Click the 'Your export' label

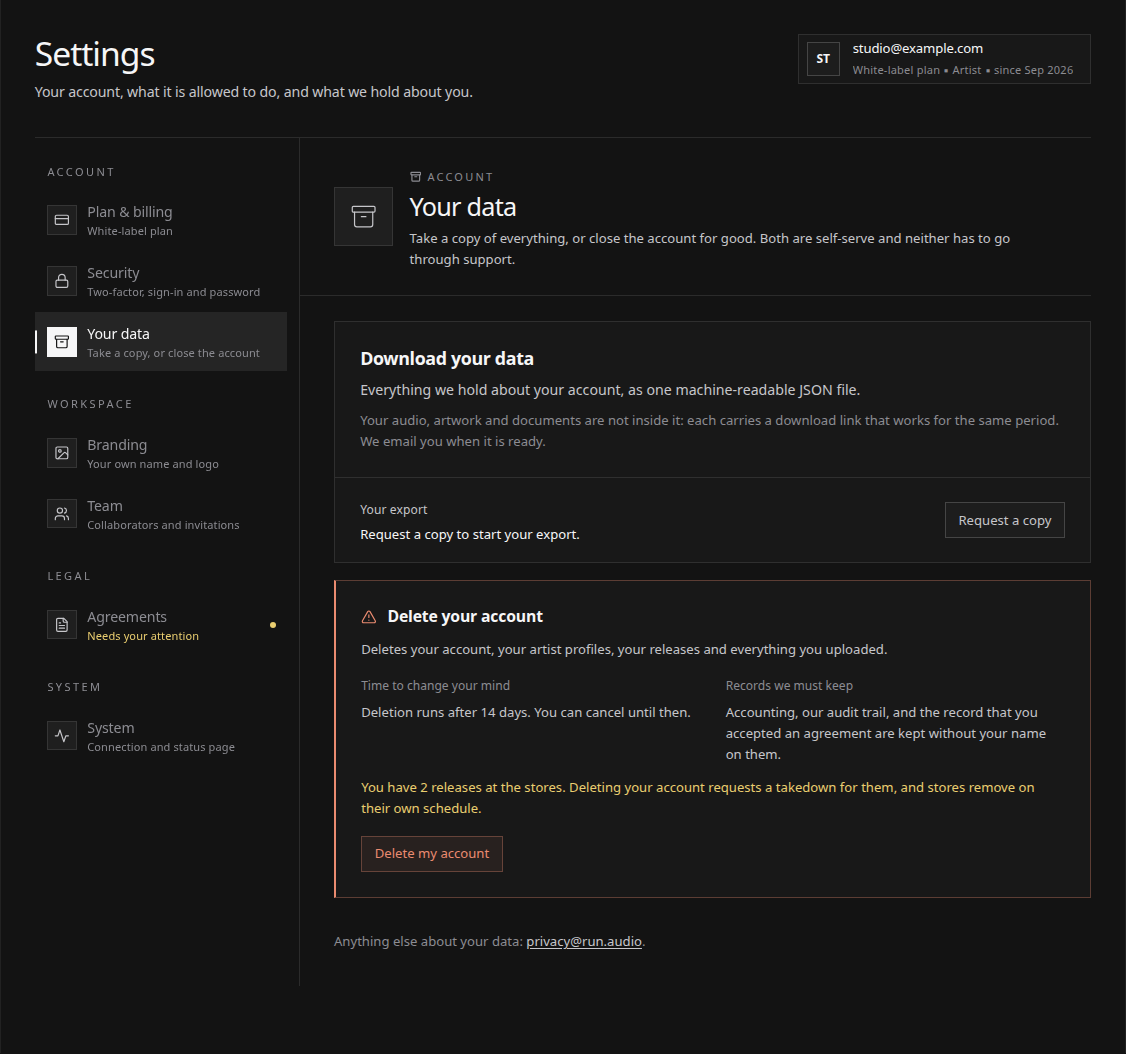(394, 510)
